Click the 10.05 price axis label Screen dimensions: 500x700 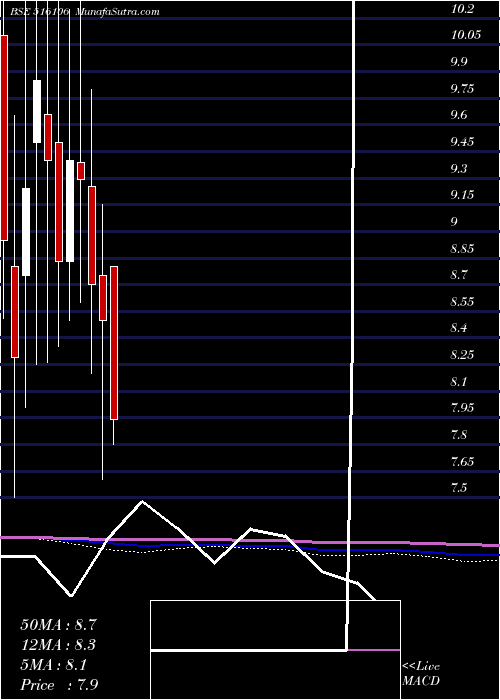466,36
